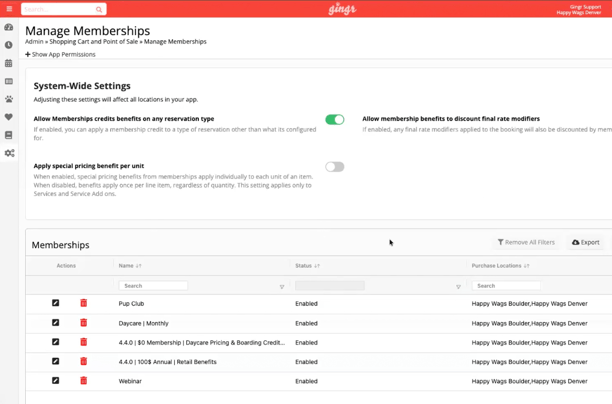Click the Gingr logo in header
The width and height of the screenshot is (612, 404).
[342, 9]
